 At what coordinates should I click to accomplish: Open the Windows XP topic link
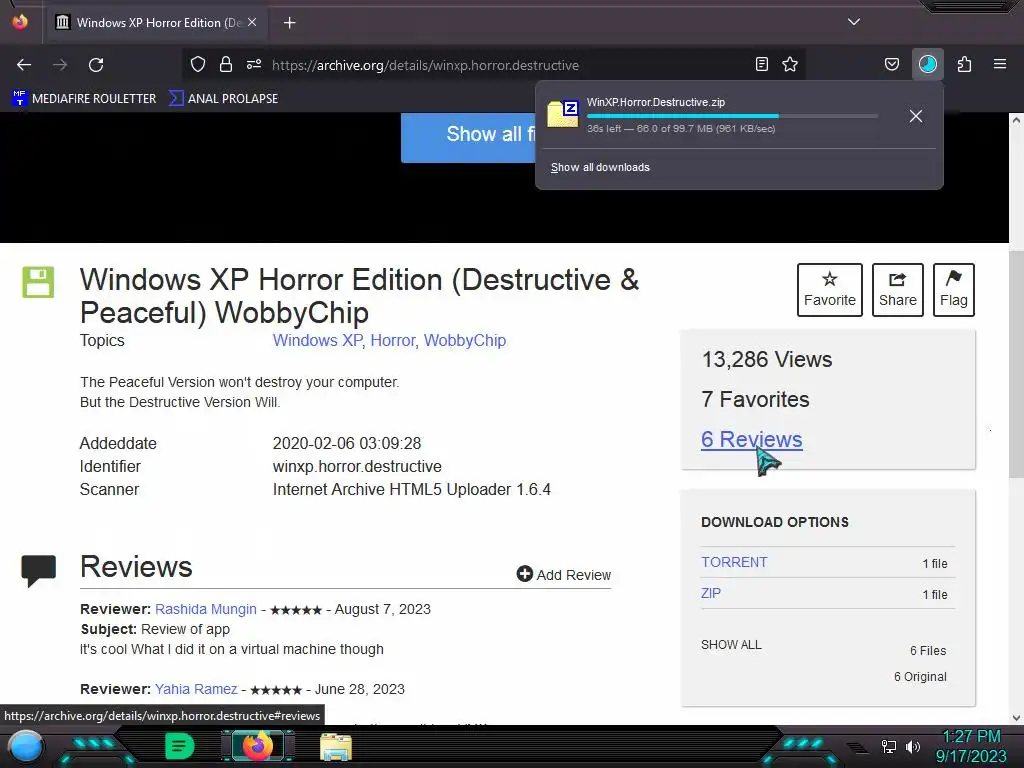point(317,340)
